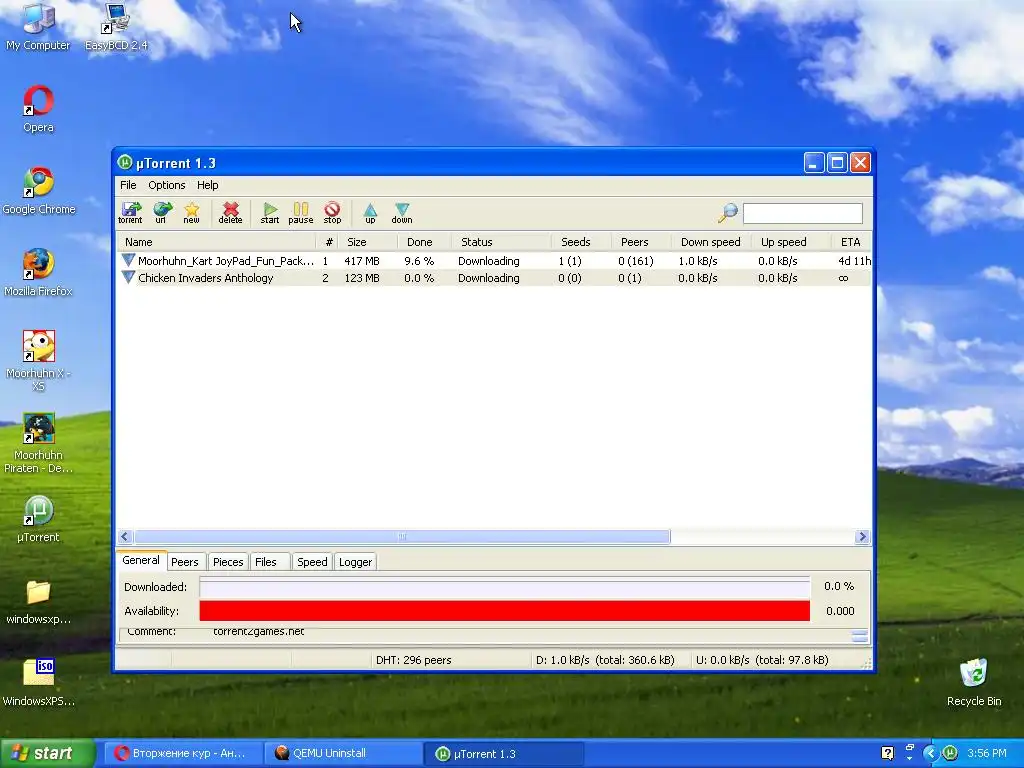Focus the search input field in toolbar
Image resolution: width=1024 pixels, height=768 pixels.
803,213
